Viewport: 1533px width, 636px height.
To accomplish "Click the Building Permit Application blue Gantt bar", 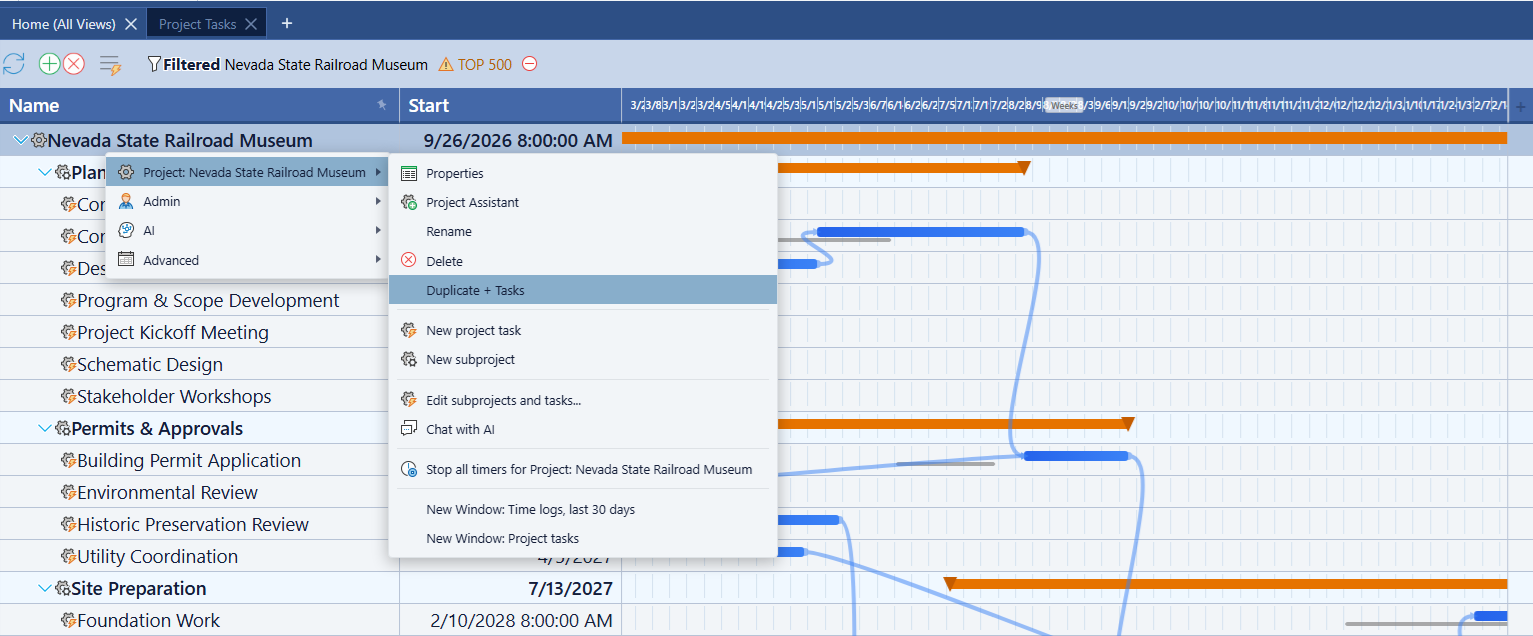I will [1076, 456].
